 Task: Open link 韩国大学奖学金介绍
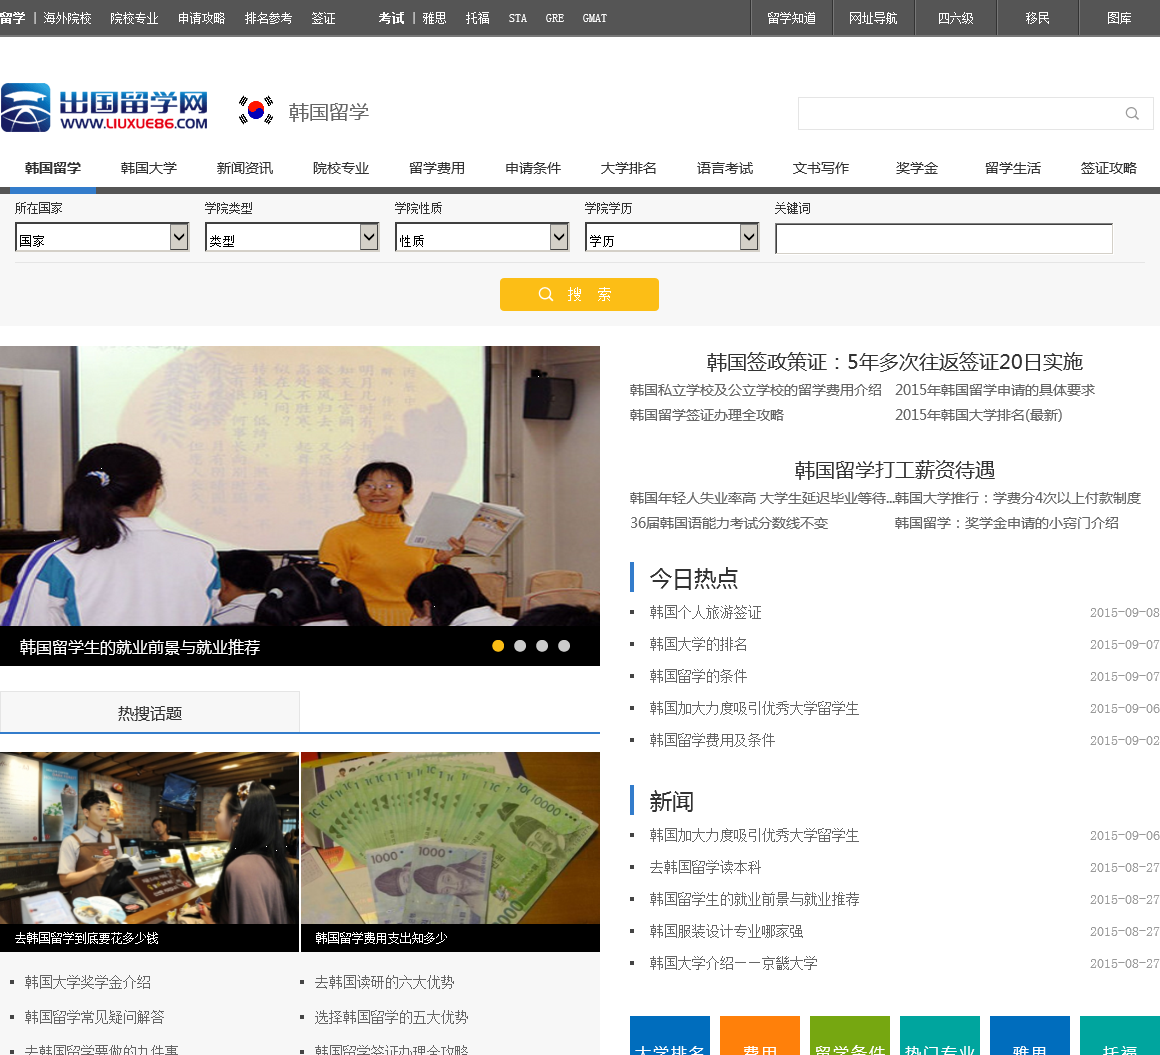[x=87, y=982]
